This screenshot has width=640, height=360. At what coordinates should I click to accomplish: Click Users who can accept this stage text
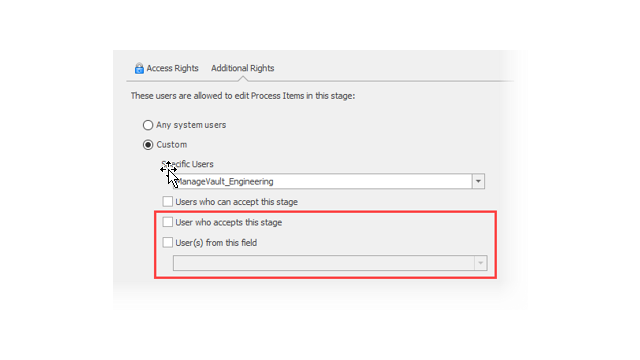point(236,202)
